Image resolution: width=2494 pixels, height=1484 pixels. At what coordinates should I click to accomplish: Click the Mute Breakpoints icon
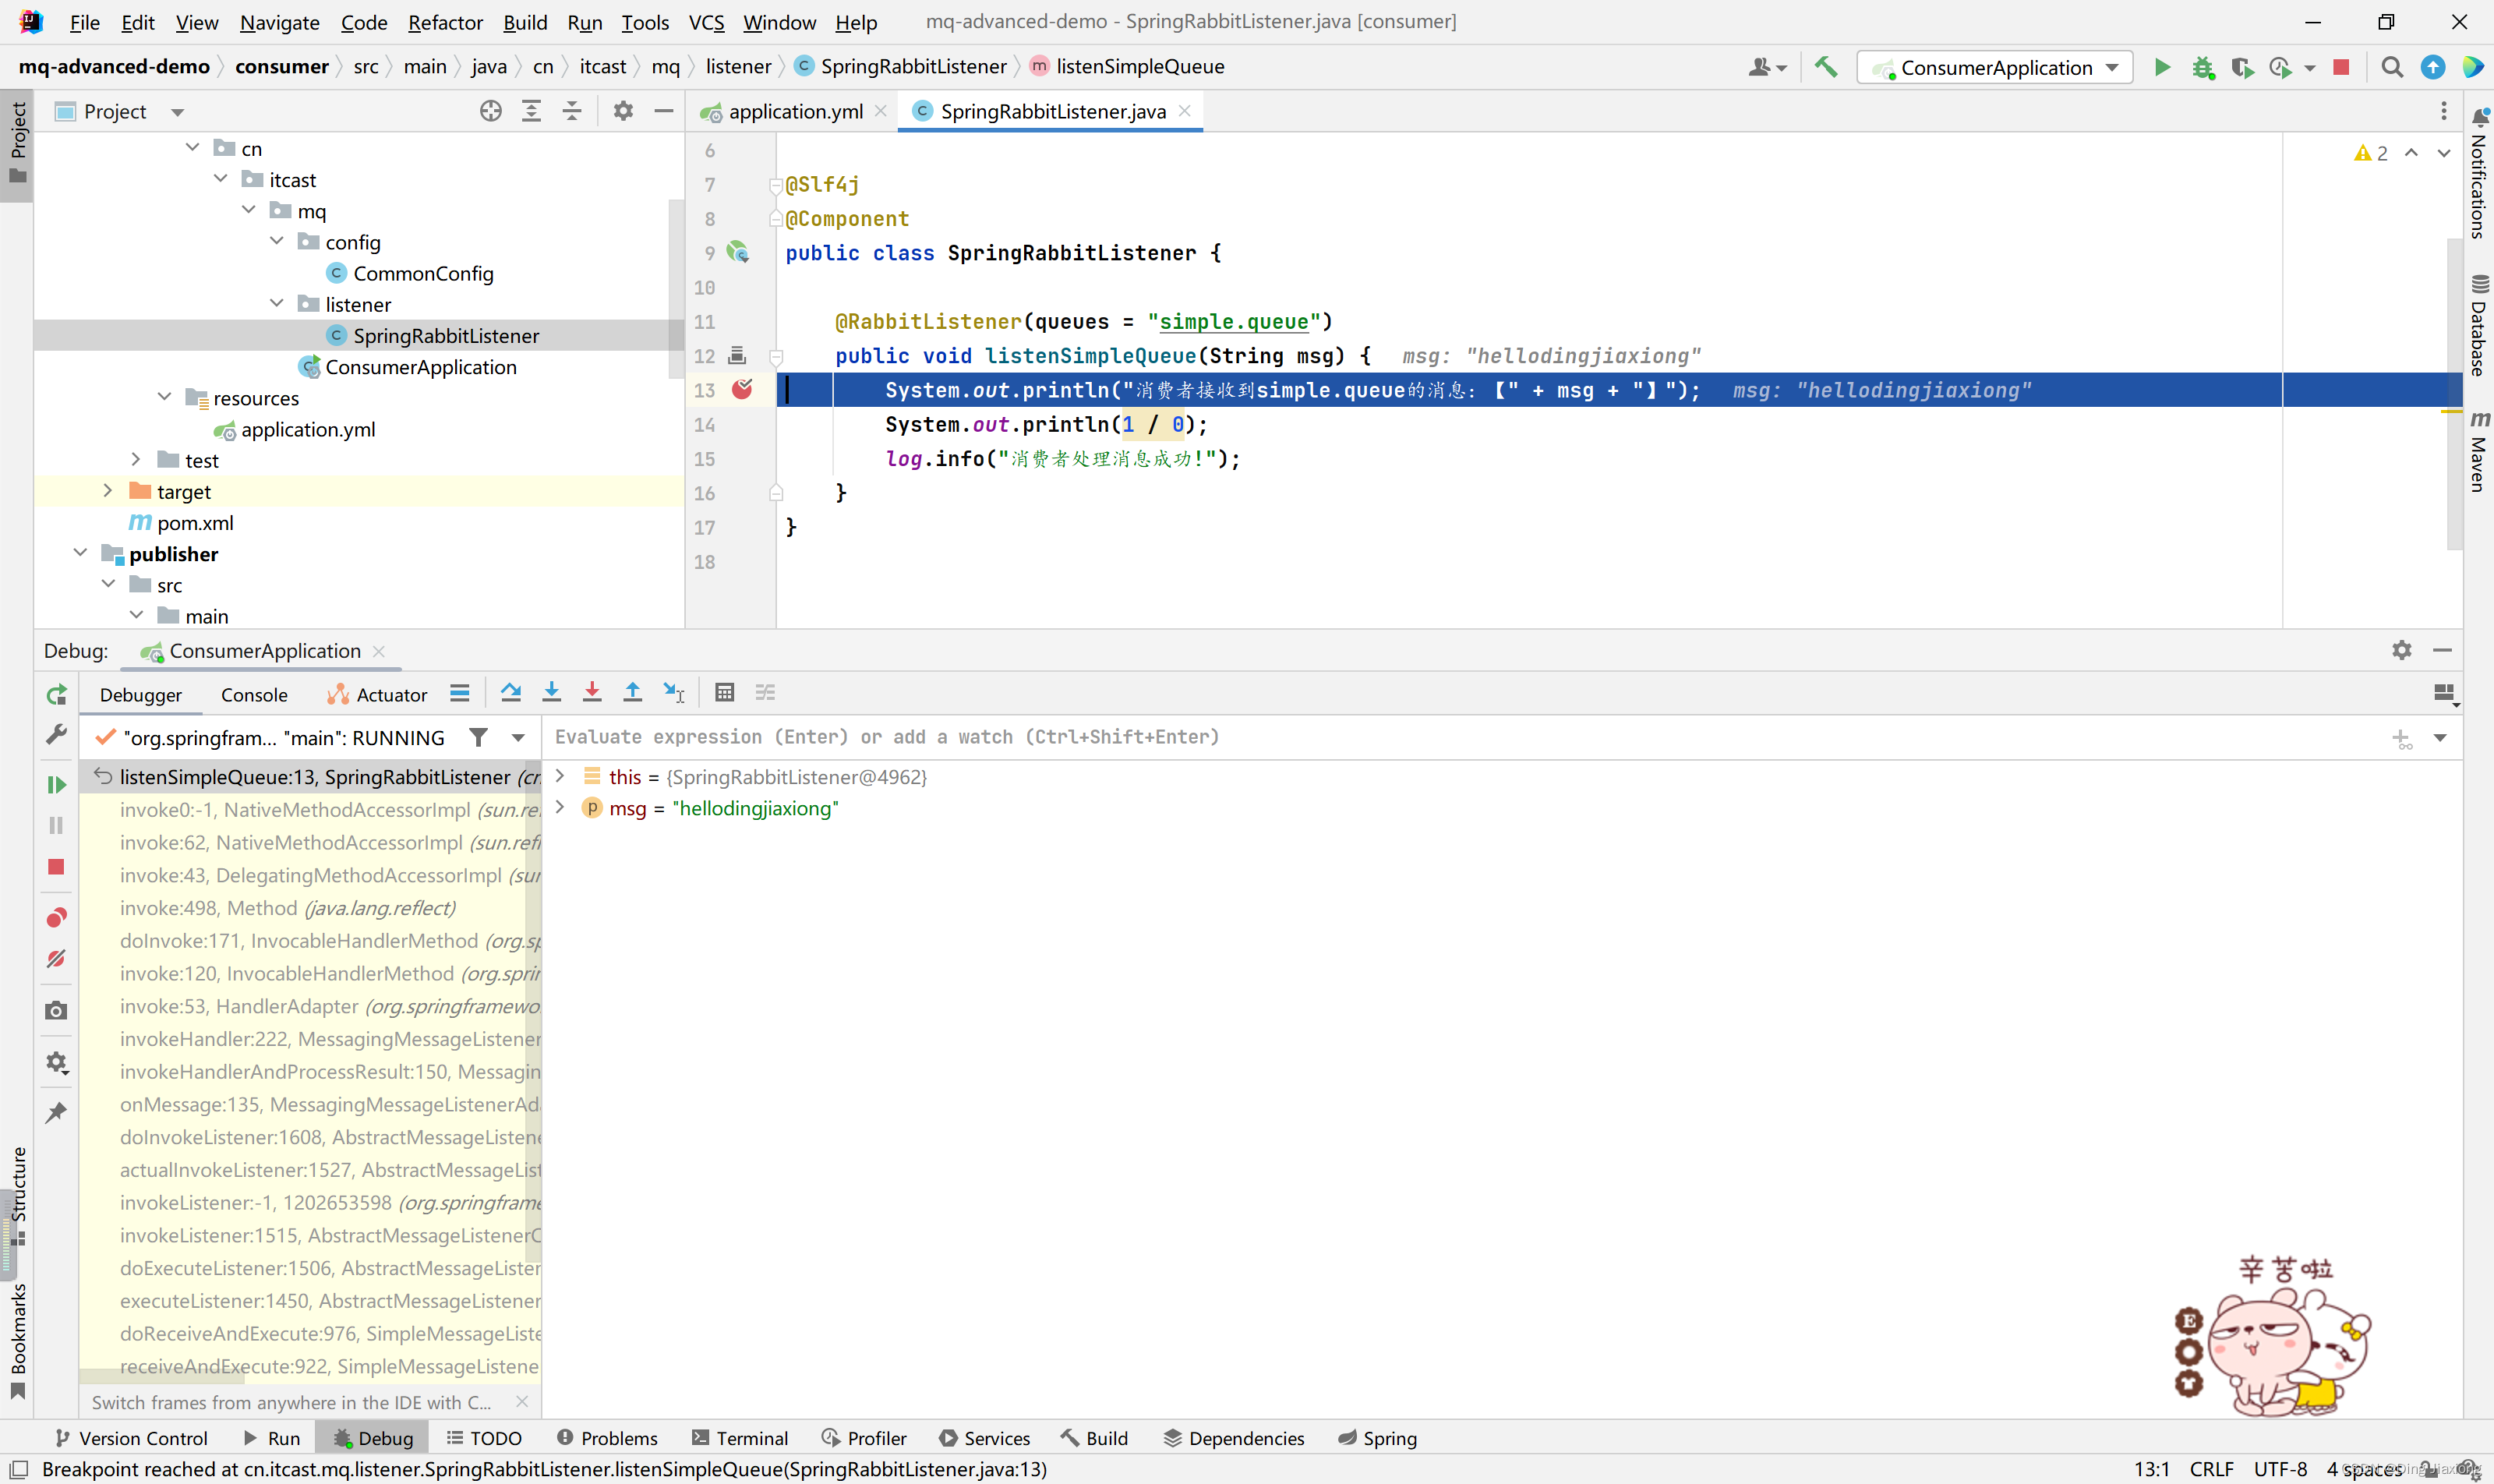coord(55,959)
